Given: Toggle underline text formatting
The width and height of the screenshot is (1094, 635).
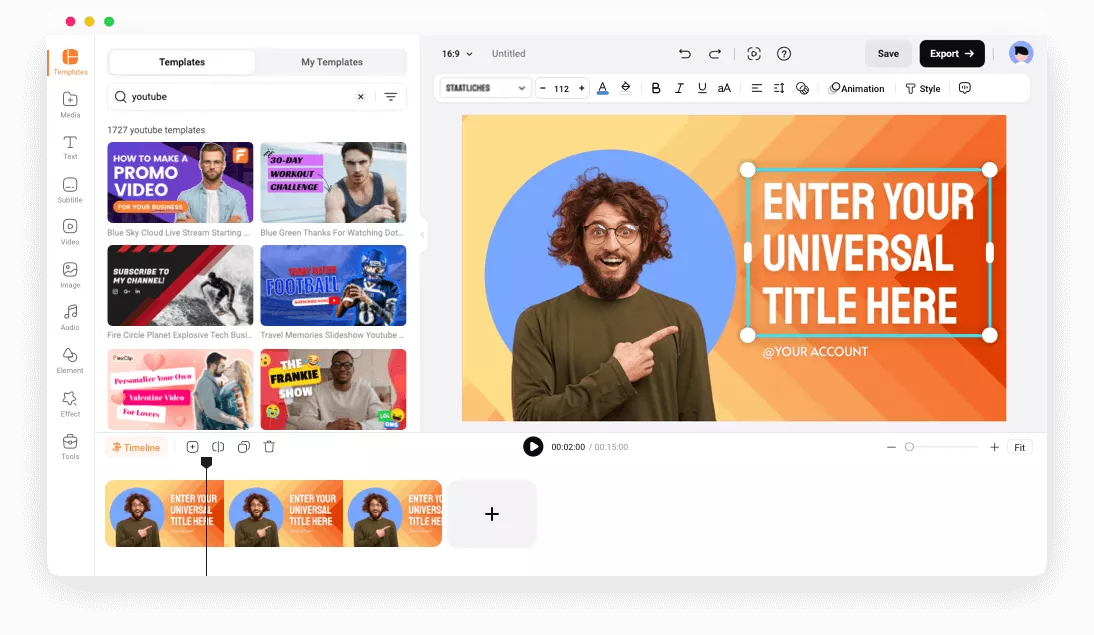Looking at the screenshot, I should pos(702,88).
